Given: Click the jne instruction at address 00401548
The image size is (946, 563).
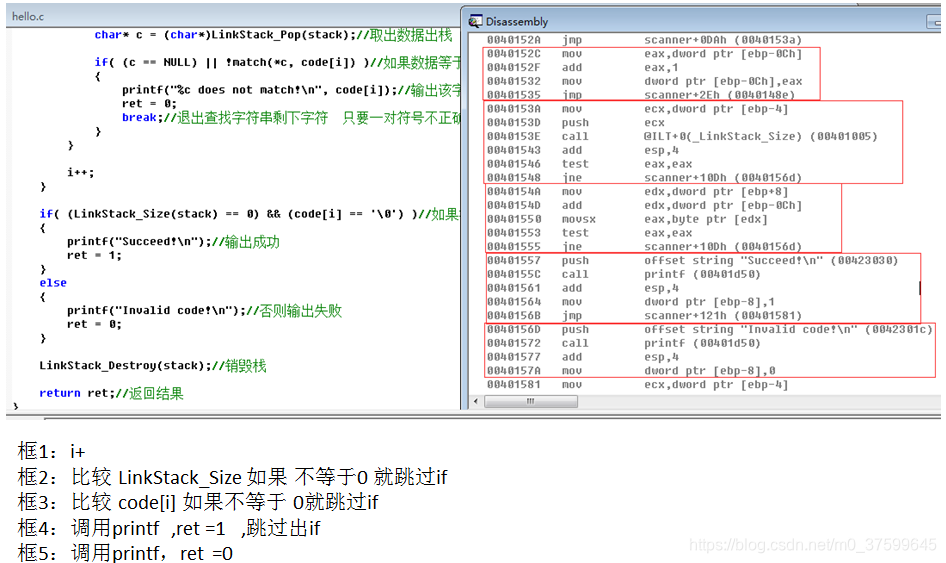Looking at the screenshot, I should point(644,178).
